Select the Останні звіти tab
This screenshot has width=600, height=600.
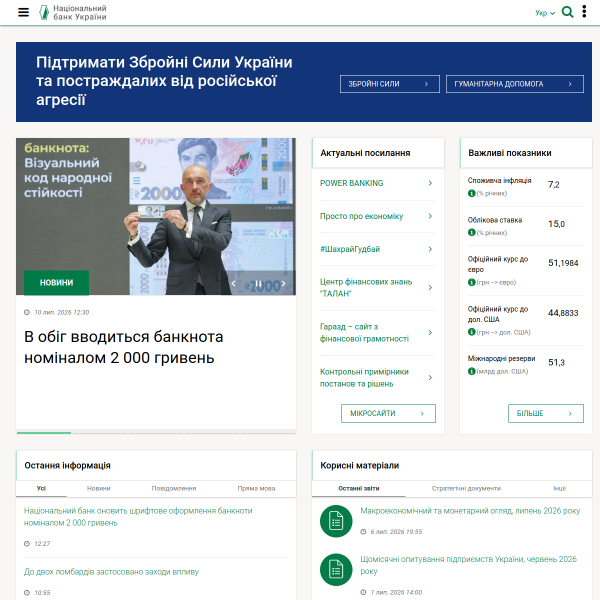click(359, 488)
